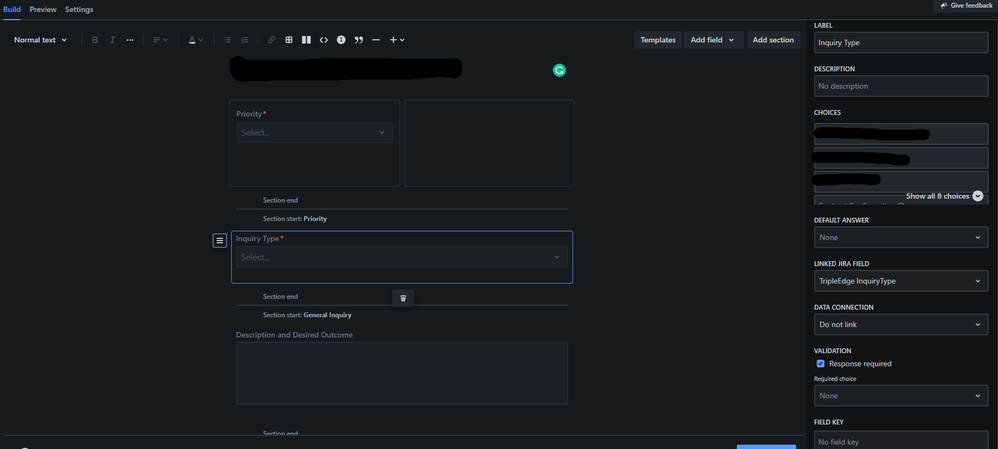Insert a bullet list
The height and width of the screenshot is (449, 998).
click(227, 39)
